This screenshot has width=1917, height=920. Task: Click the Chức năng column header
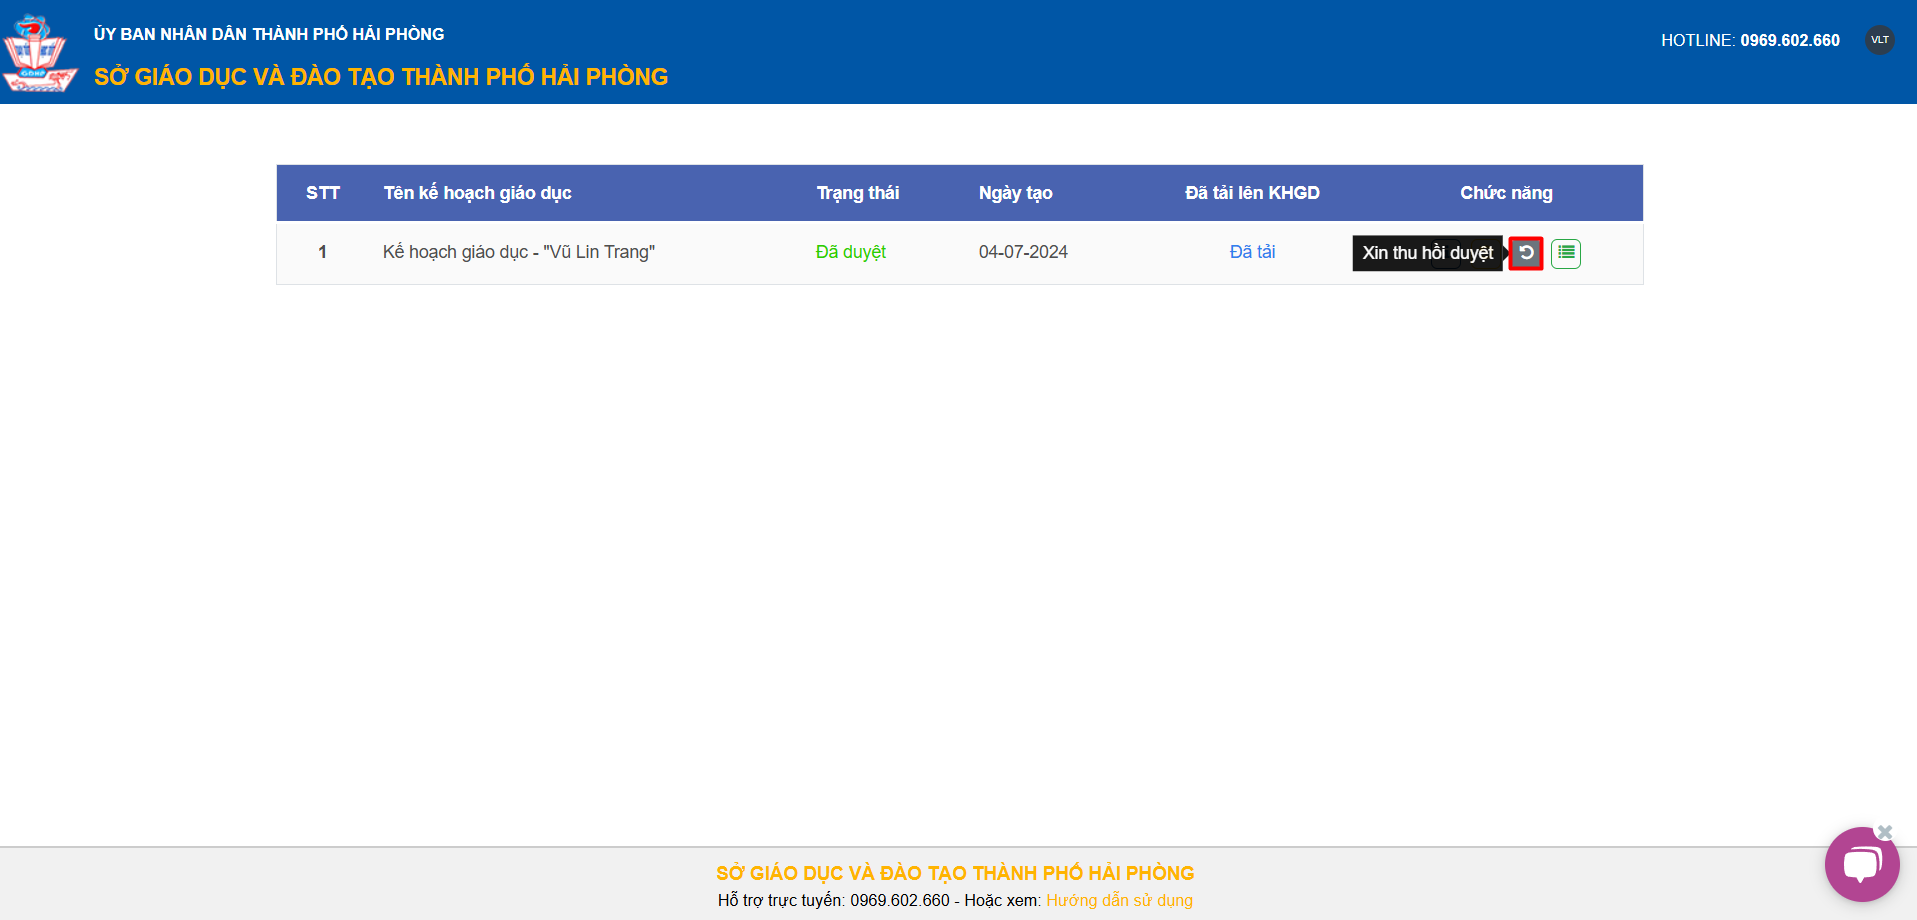click(1506, 193)
